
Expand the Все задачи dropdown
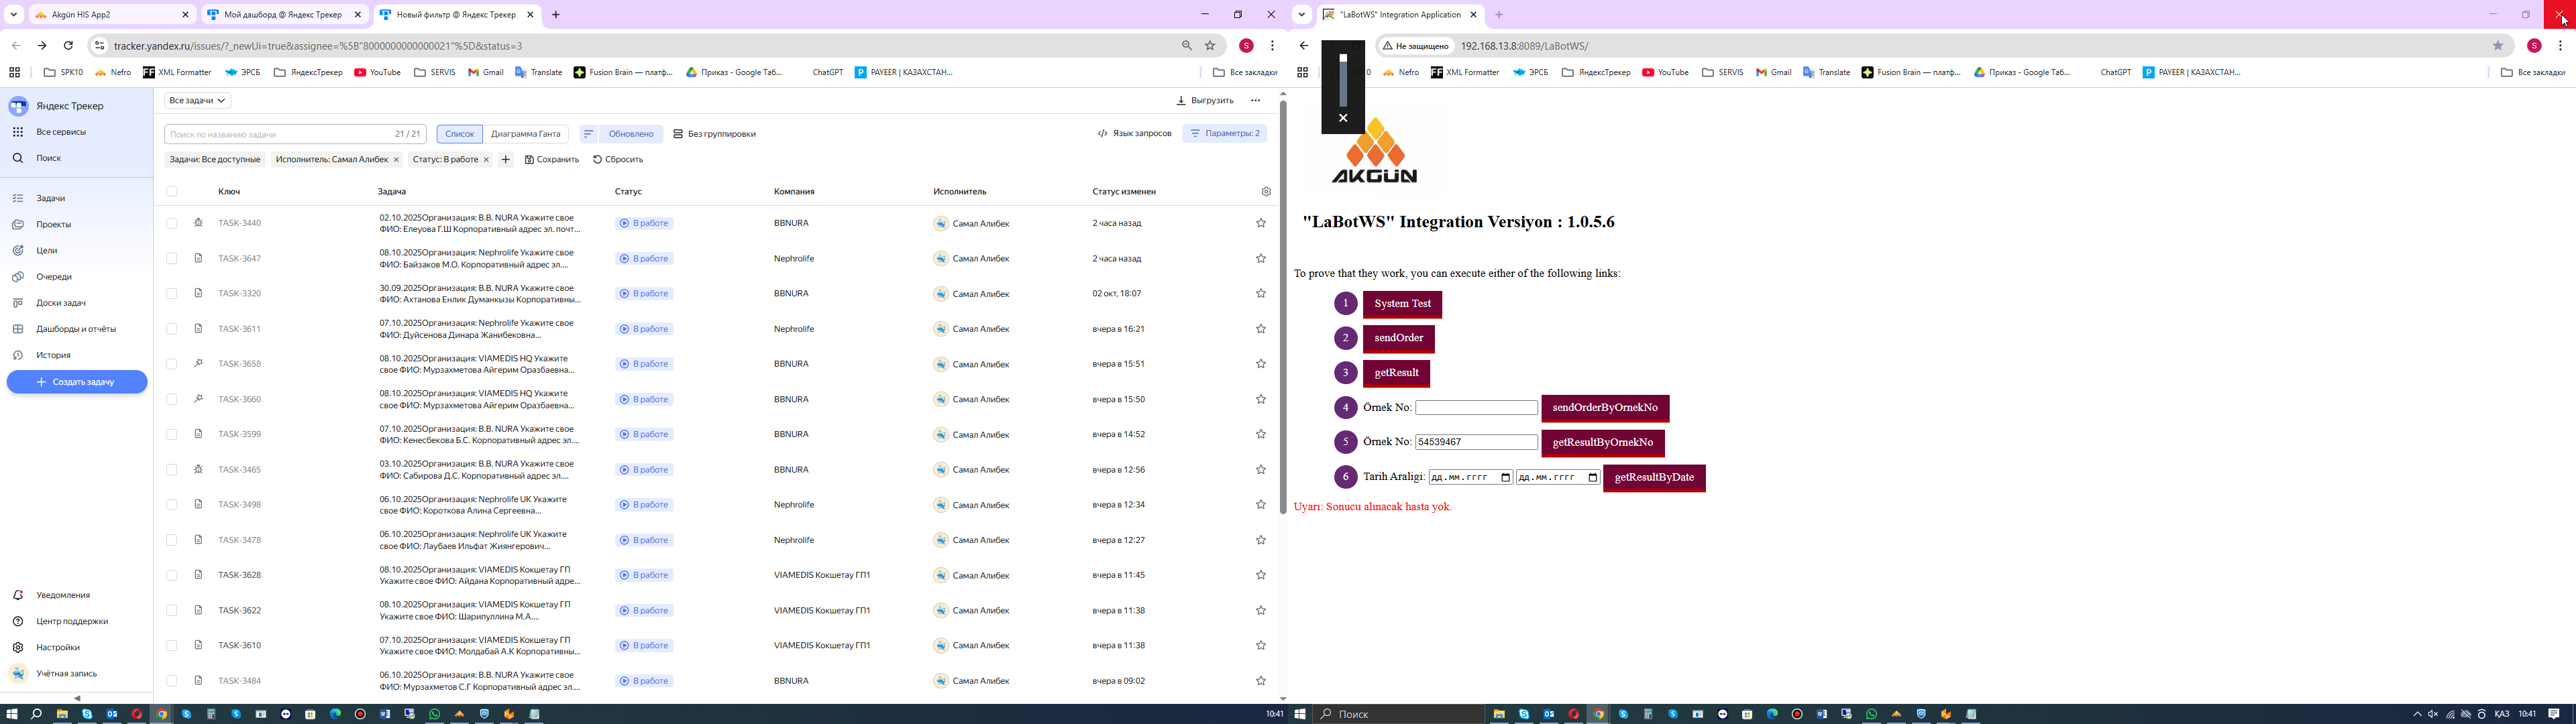click(x=198, y=101)
